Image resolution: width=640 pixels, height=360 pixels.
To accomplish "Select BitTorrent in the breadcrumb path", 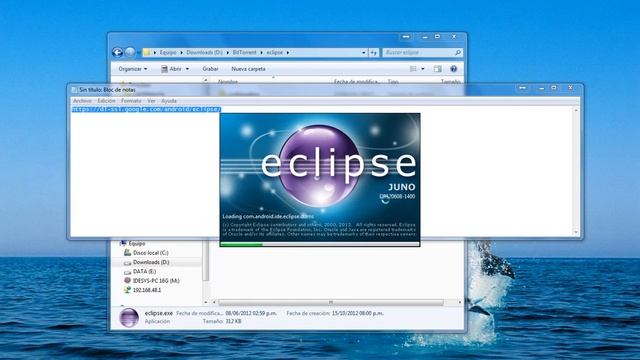I will [244, 53].
